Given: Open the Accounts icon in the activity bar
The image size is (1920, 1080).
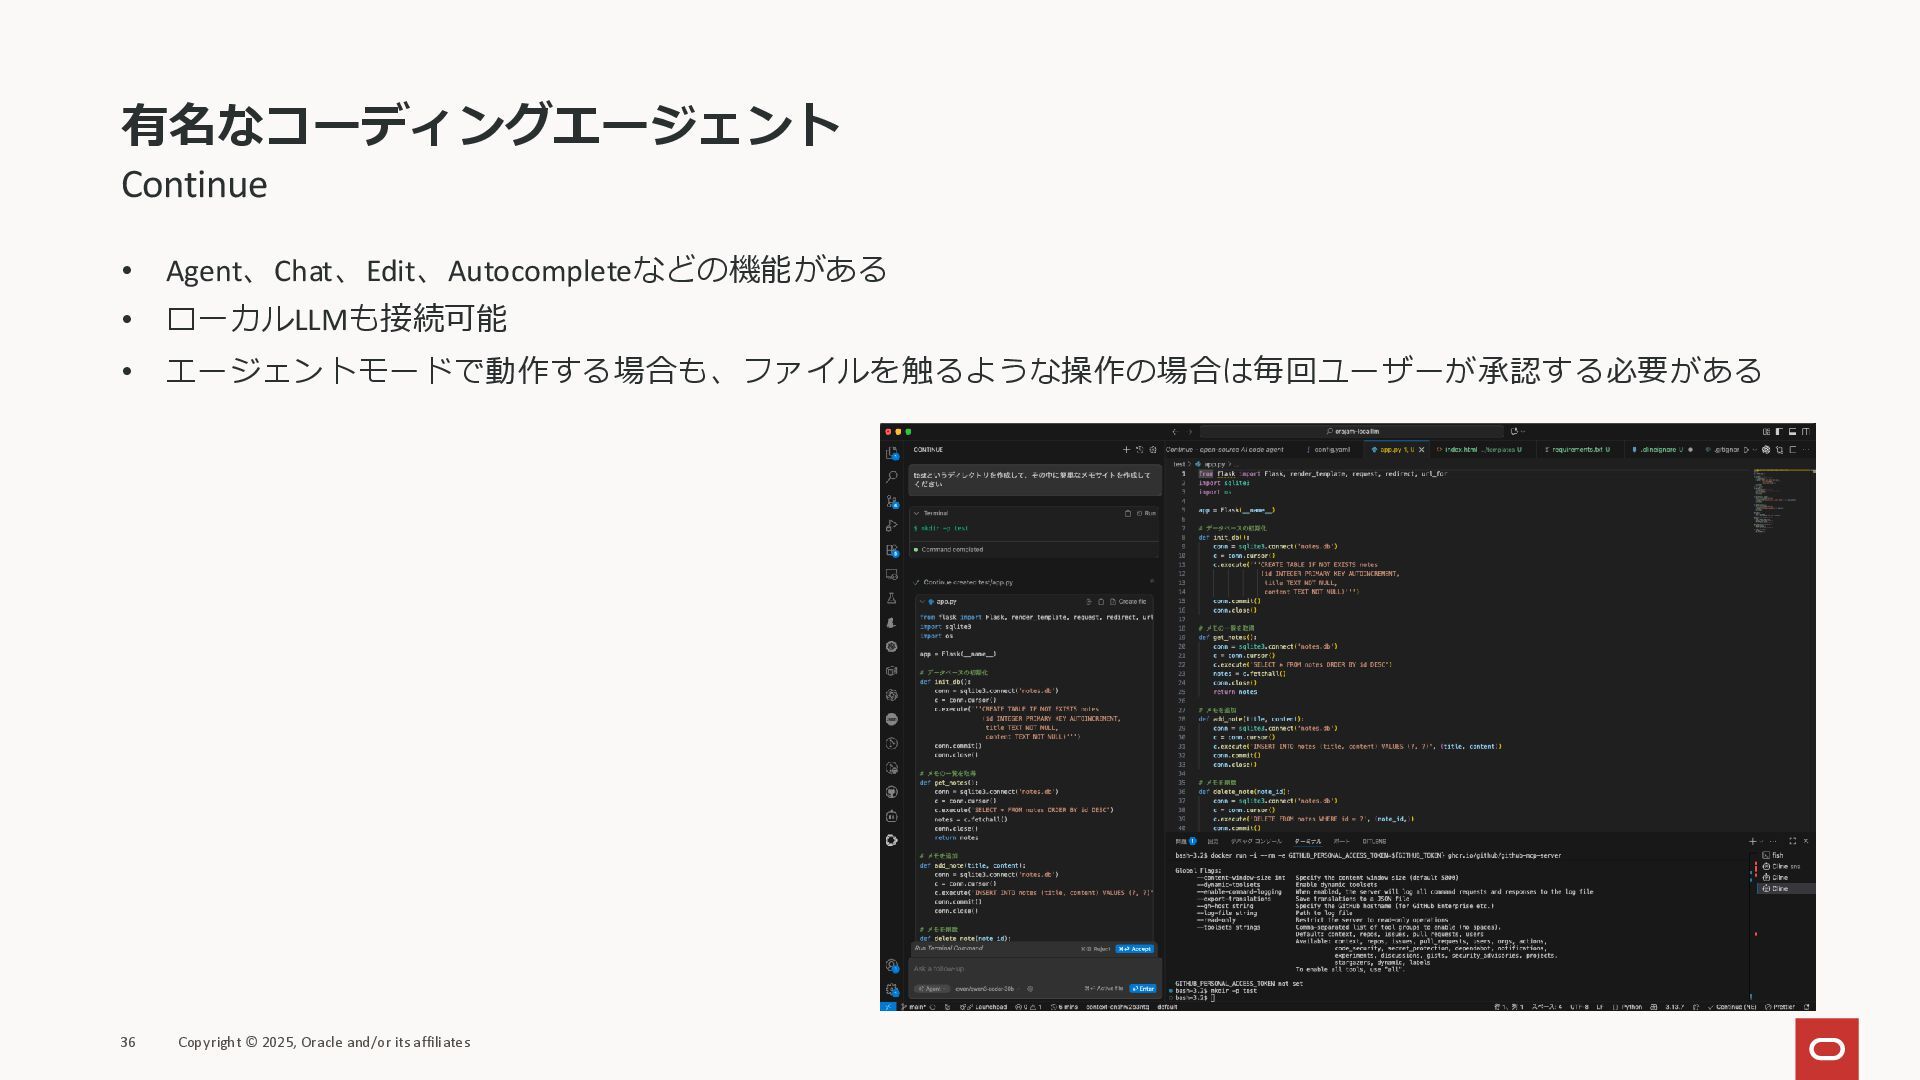Looking at the screenshot, I should [891, 965].
